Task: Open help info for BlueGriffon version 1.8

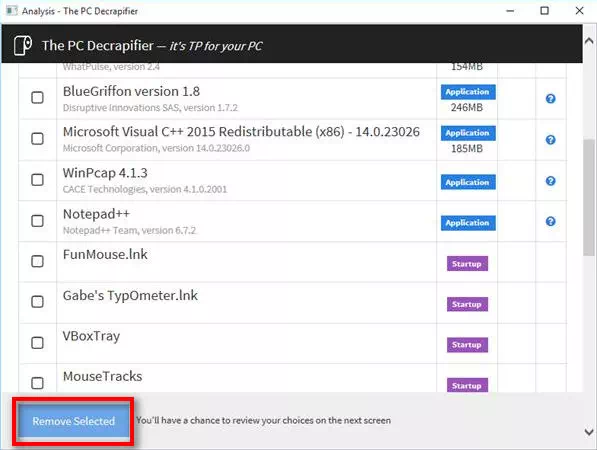Action: pos(550,99)
